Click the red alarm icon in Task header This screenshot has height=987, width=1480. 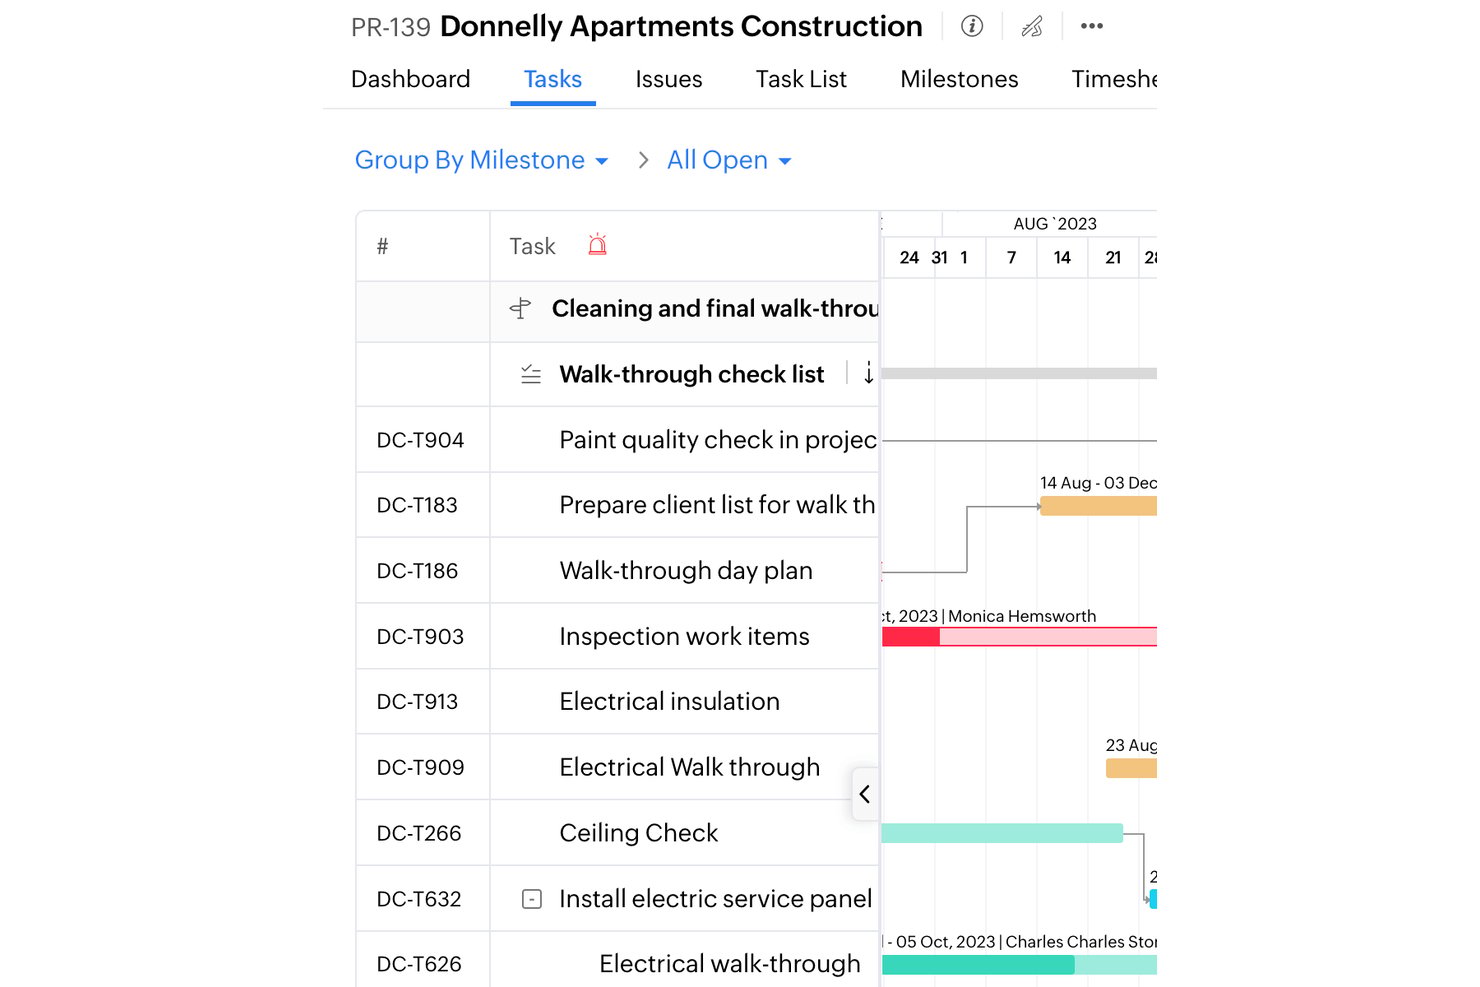coord(597,245)
